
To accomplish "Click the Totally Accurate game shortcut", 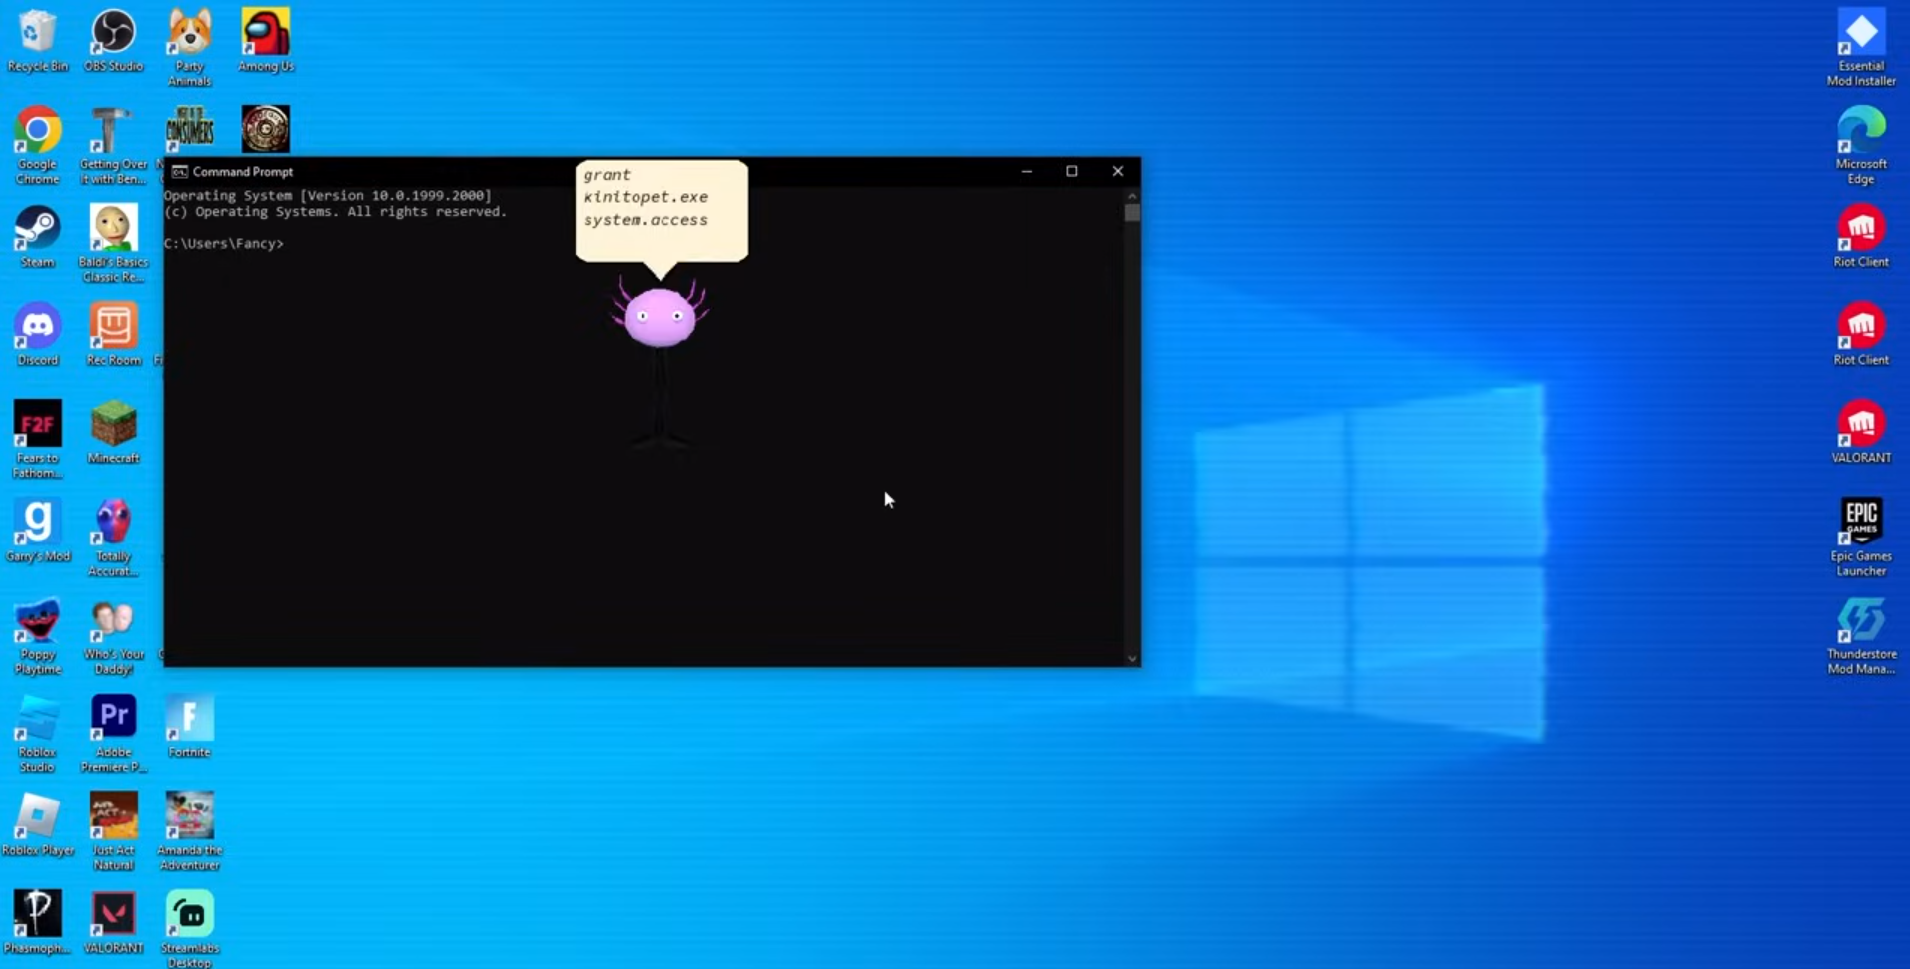I will pyautogui.click(x=113, y=537).
